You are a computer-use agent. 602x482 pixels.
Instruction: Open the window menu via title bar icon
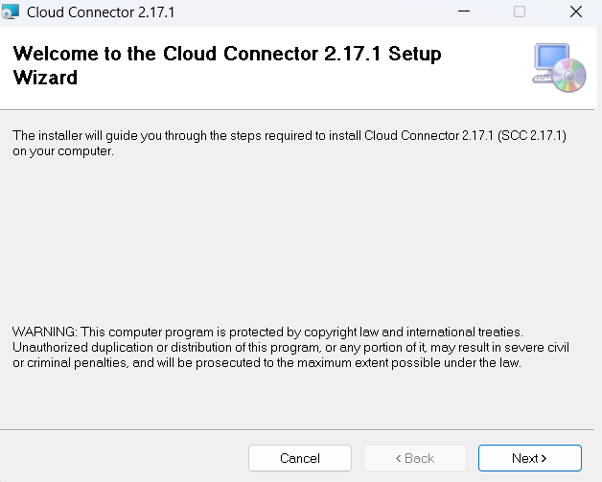point(10,12)
